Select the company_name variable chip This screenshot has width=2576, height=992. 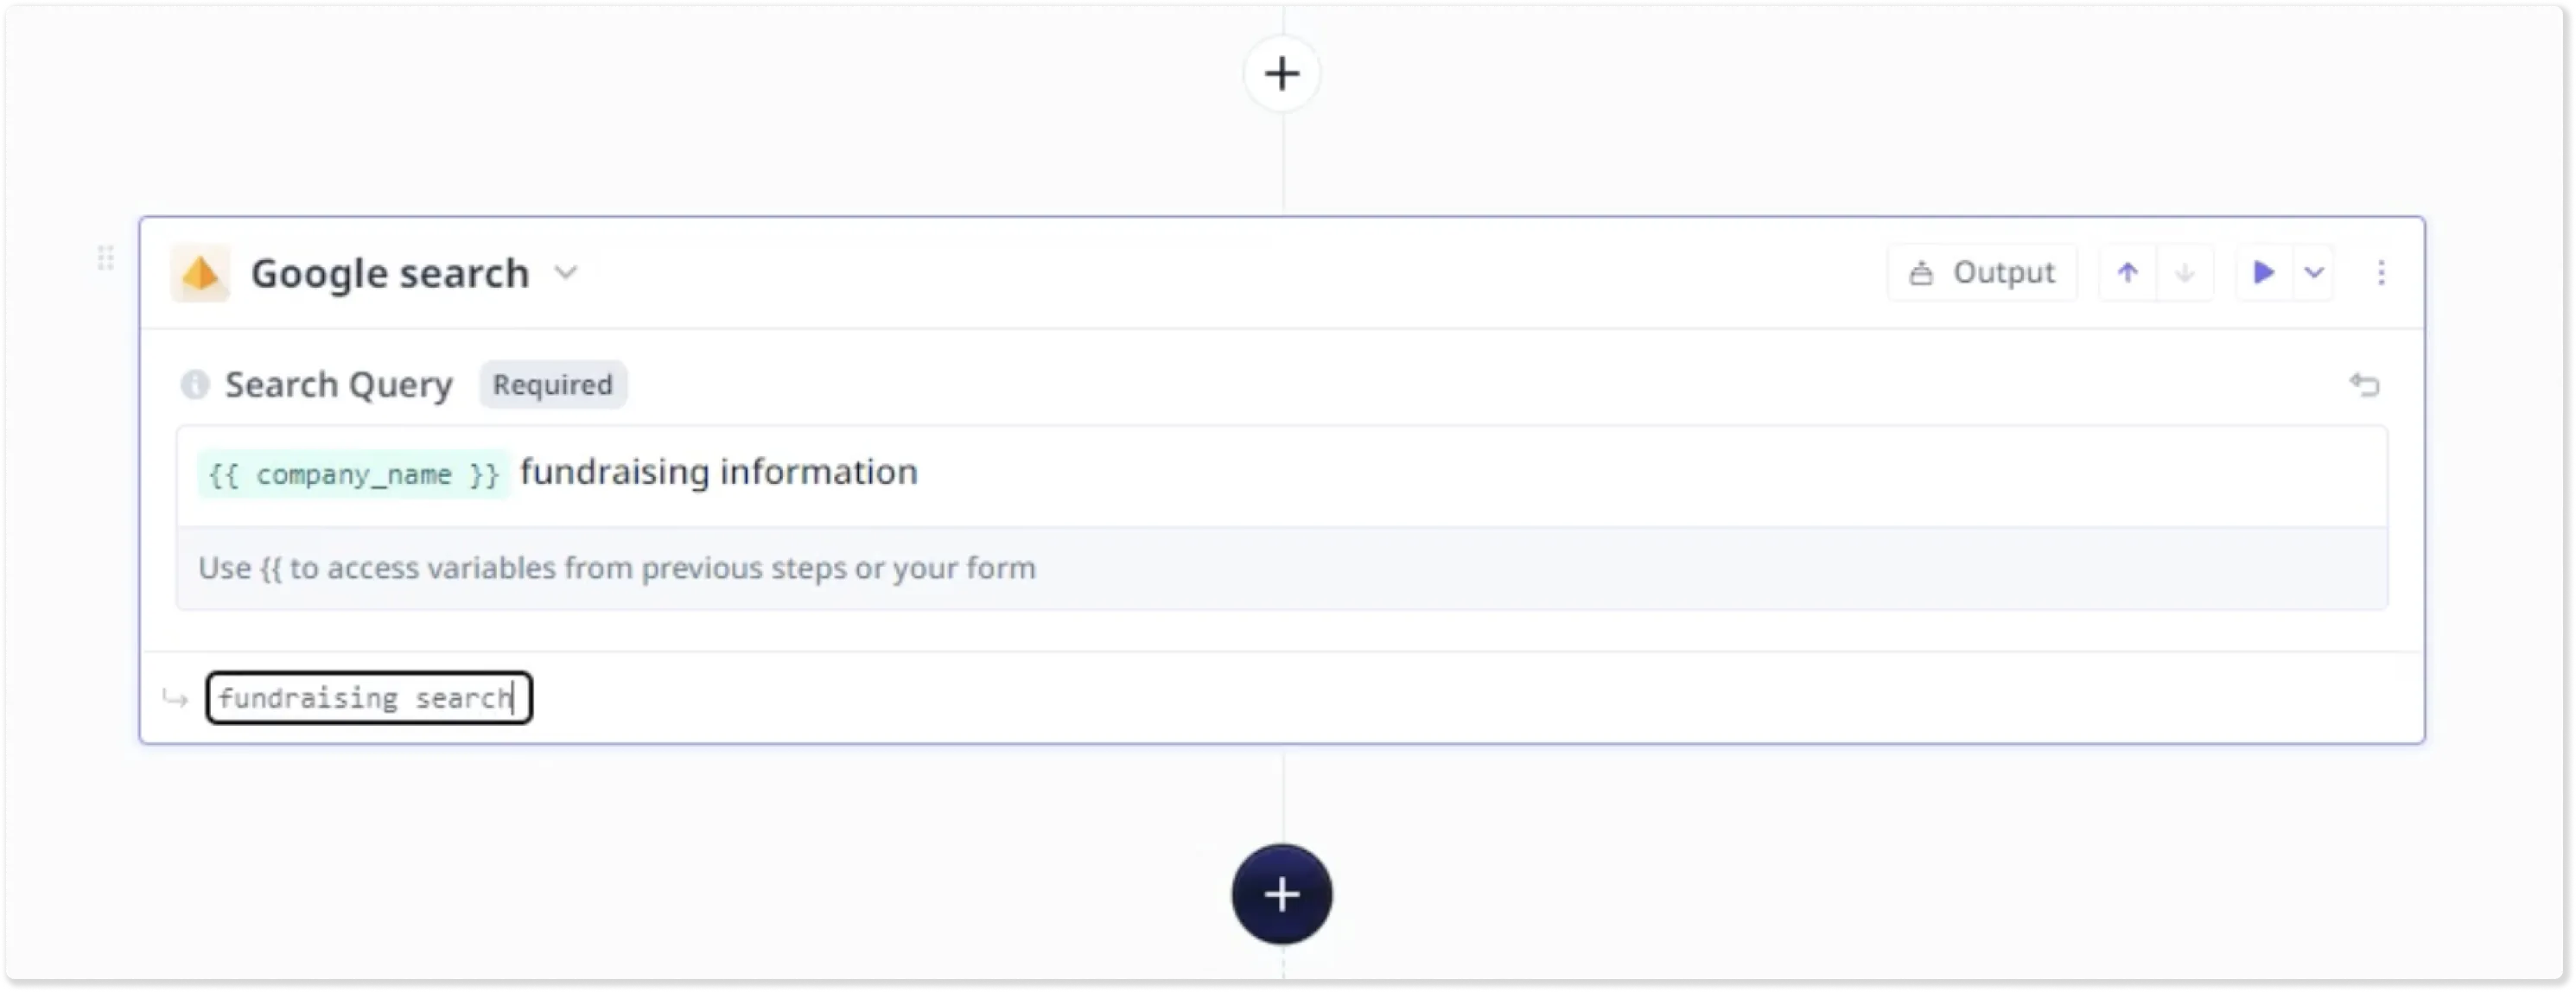(x=353, y=474)
